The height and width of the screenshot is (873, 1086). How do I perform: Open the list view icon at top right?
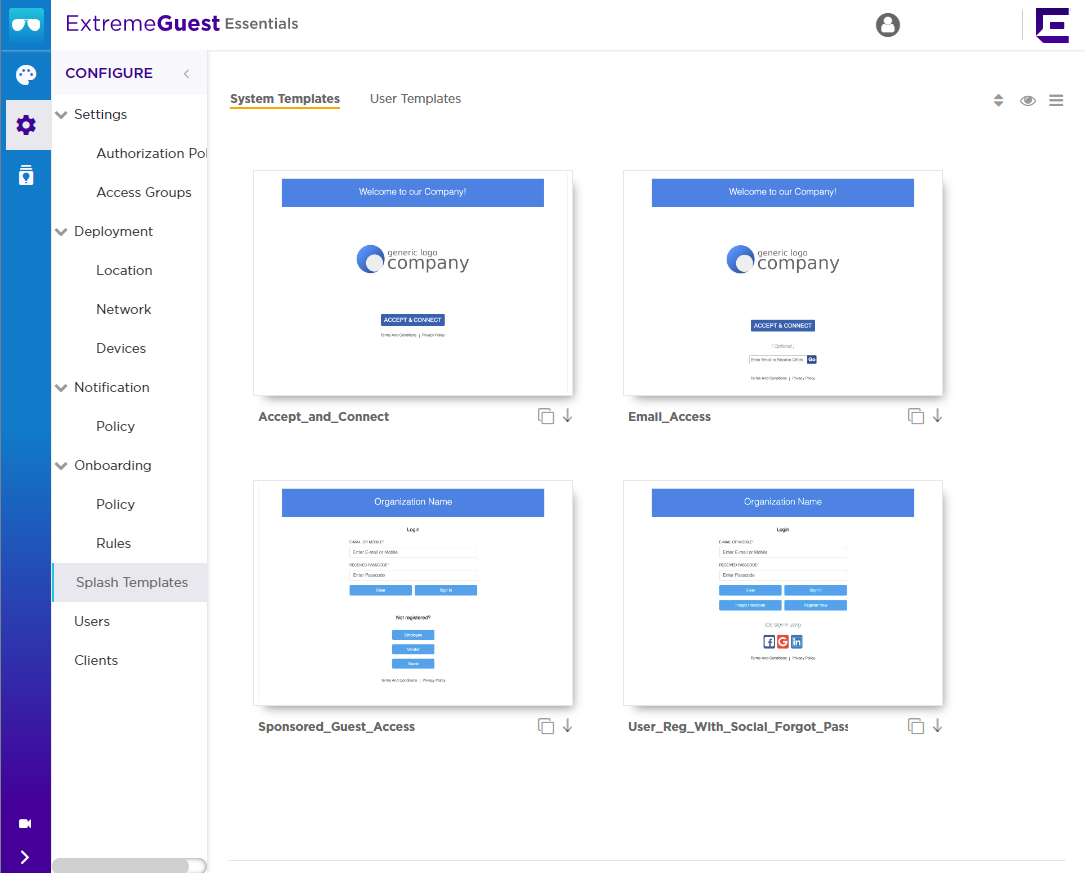[x=1057, y=100]
